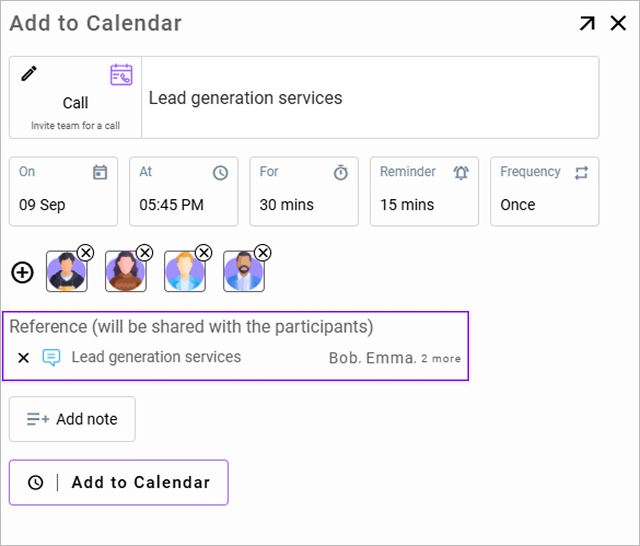Change frequency from Once
This screenshot has height=546, width=640.
[544, 191]
